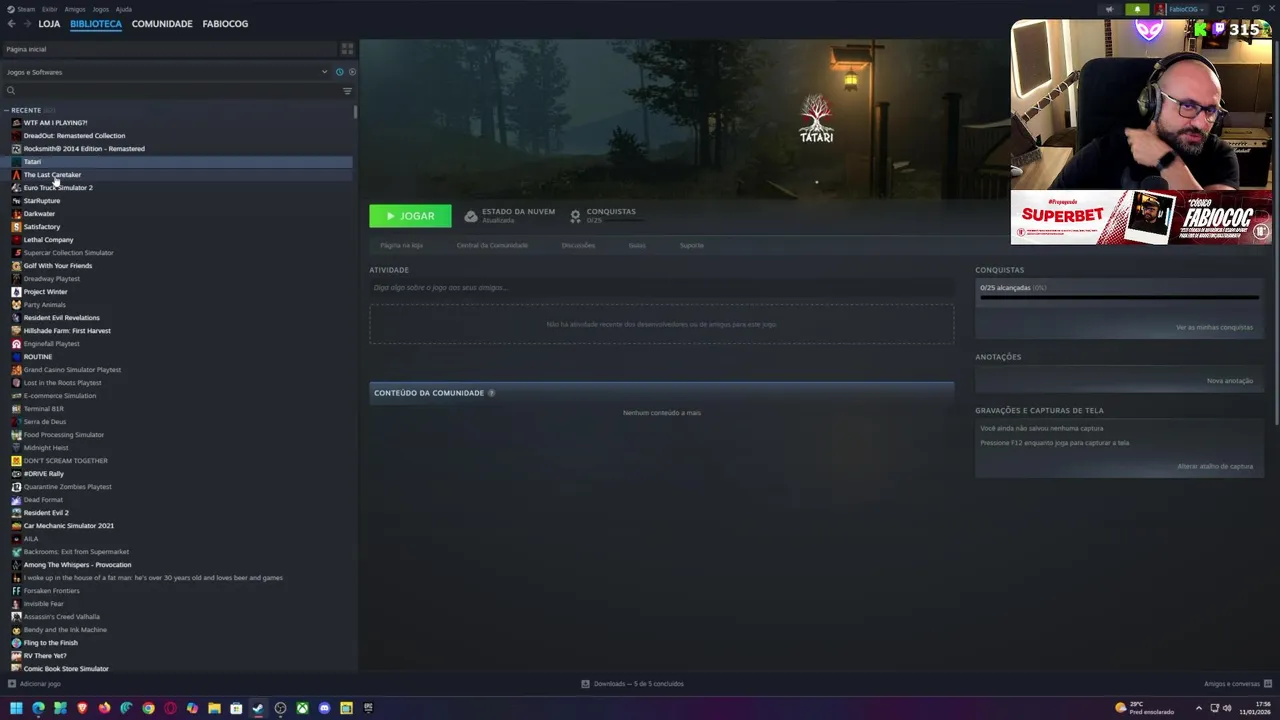
Task: Open the library grid view icon
Action: click(347, 49)
